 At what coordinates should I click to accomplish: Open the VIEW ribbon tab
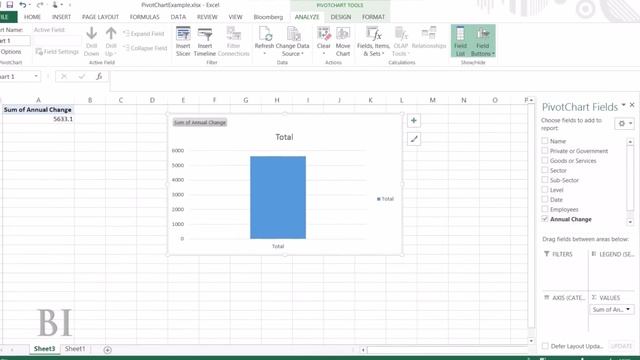pos(236,17)
